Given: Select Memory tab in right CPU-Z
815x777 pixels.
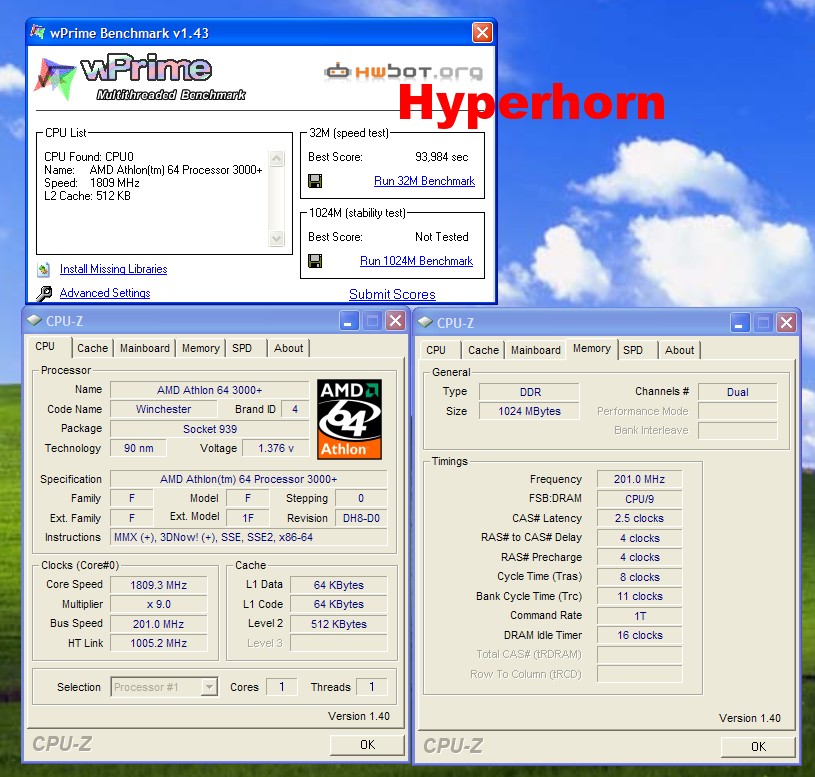Looking at the screenshot, I should 591,349.
